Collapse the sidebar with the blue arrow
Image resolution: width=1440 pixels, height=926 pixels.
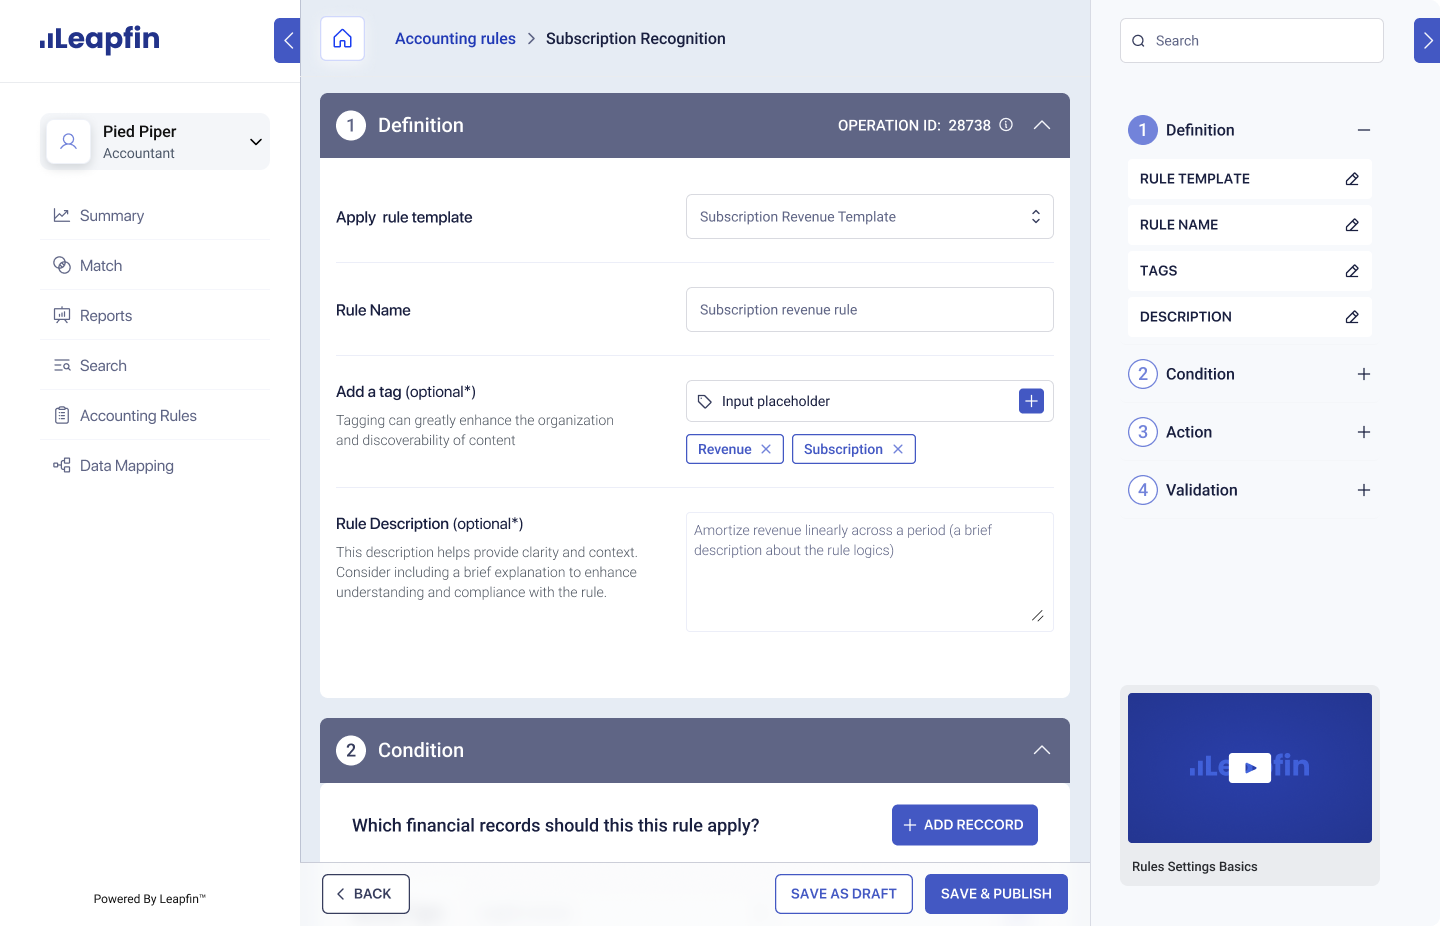(x=287, y=40)
